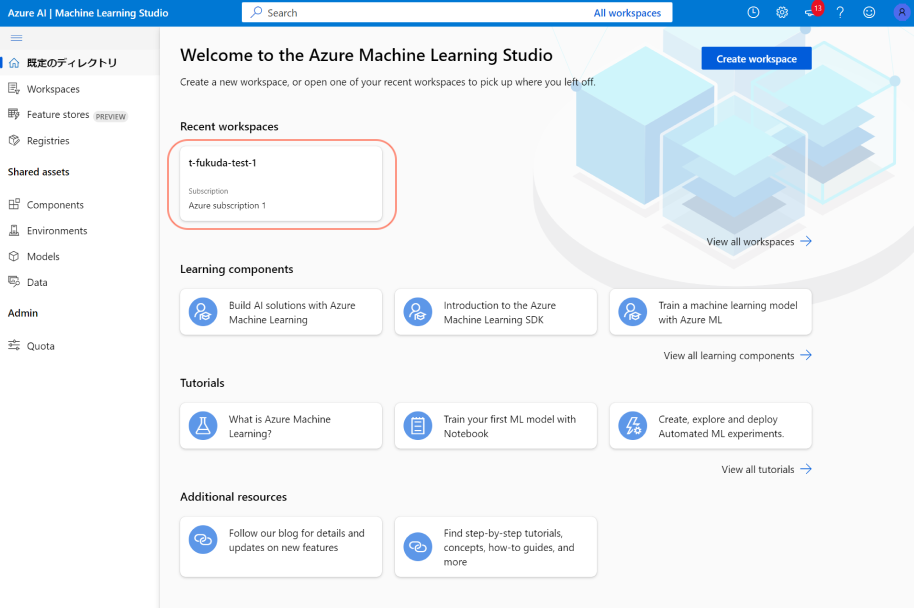Viewport: 914px width, 608px height.
Task: Expand the All workspaces search scope
Action: [627, 13]
